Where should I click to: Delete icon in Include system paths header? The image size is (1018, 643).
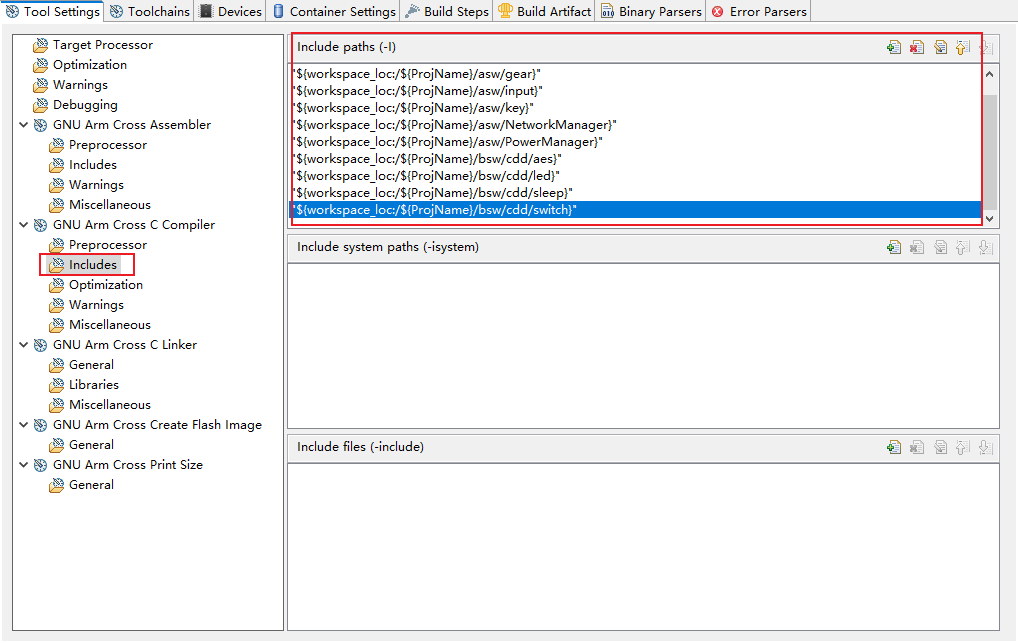click(x=917, y=247)
